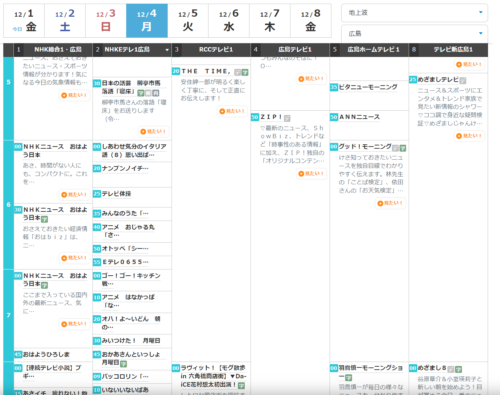Image resolution: width=500 pixels, height=395 pixels.
Task: Click 見たい! button under ZIP!
Action: [x=311, y=174]
